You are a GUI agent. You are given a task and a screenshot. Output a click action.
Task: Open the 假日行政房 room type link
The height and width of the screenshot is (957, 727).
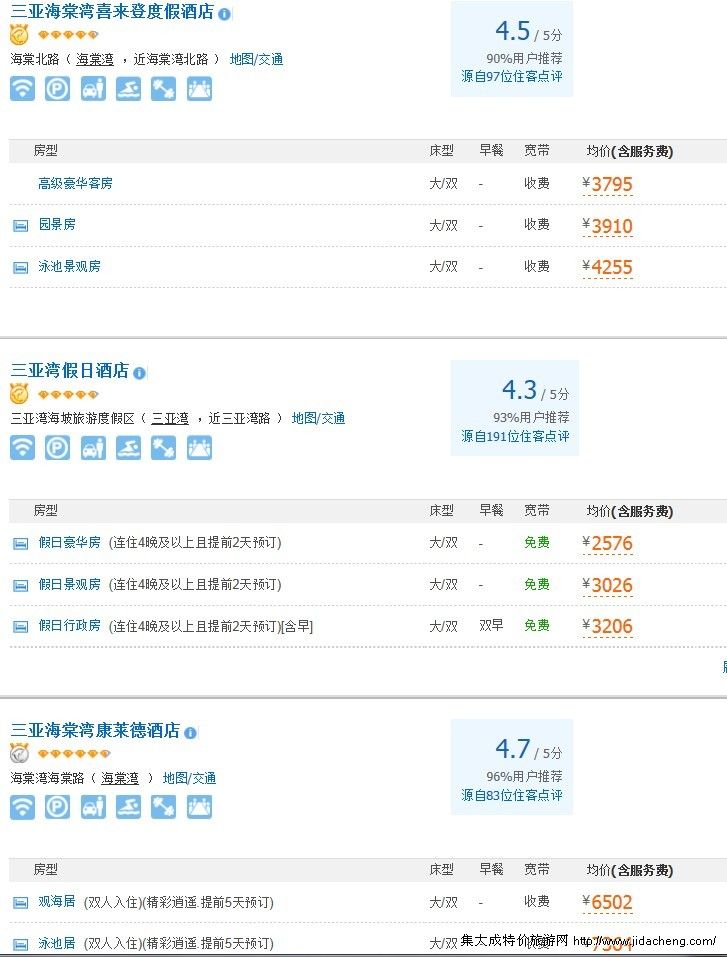(x=70, y=626)
